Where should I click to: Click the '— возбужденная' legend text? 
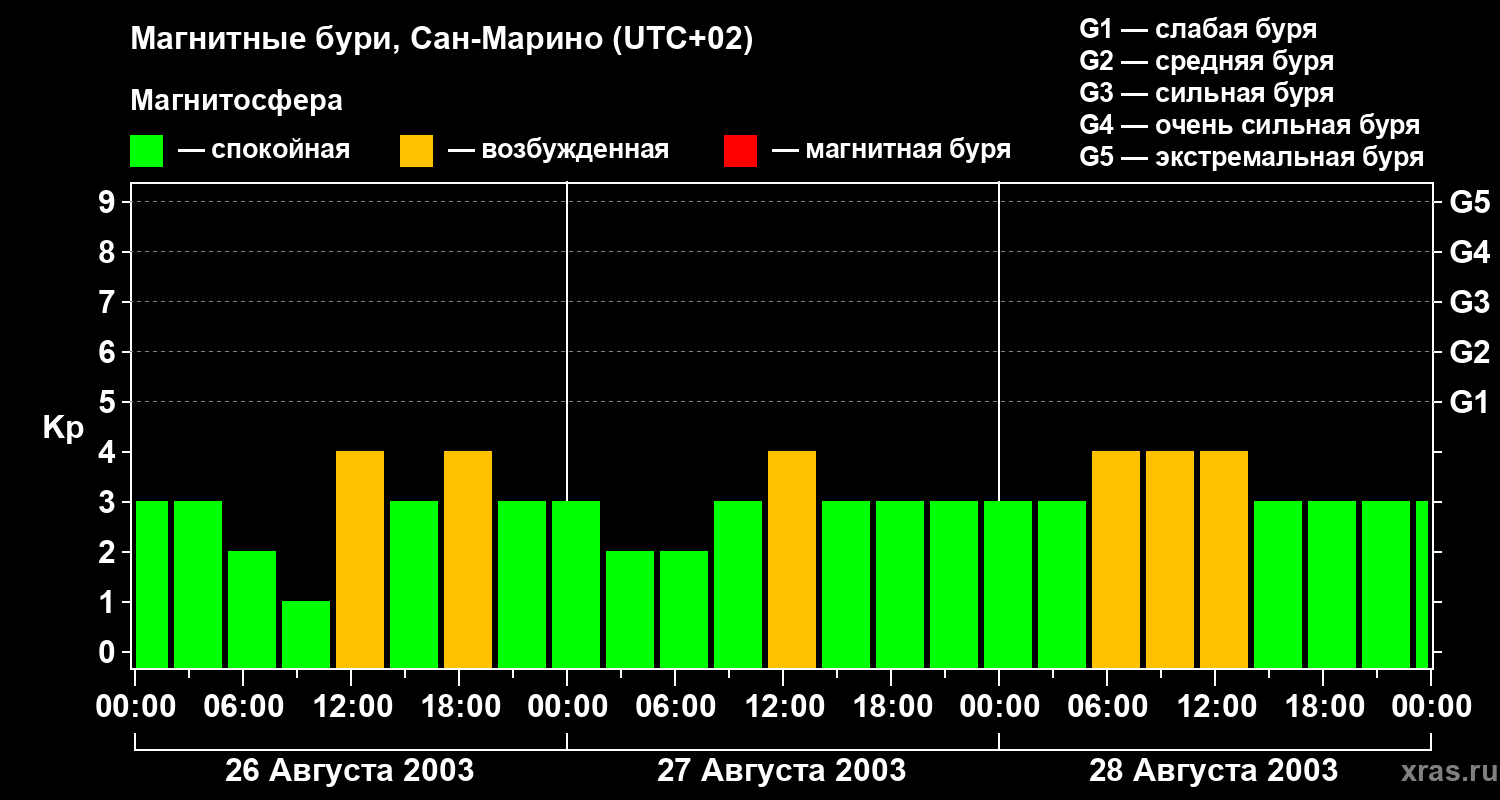point(558,150)
